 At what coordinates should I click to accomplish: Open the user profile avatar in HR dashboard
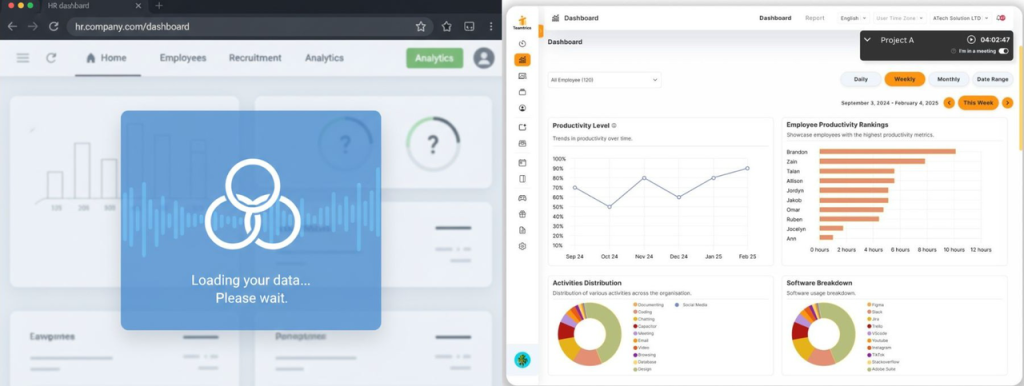coord(484,58)
